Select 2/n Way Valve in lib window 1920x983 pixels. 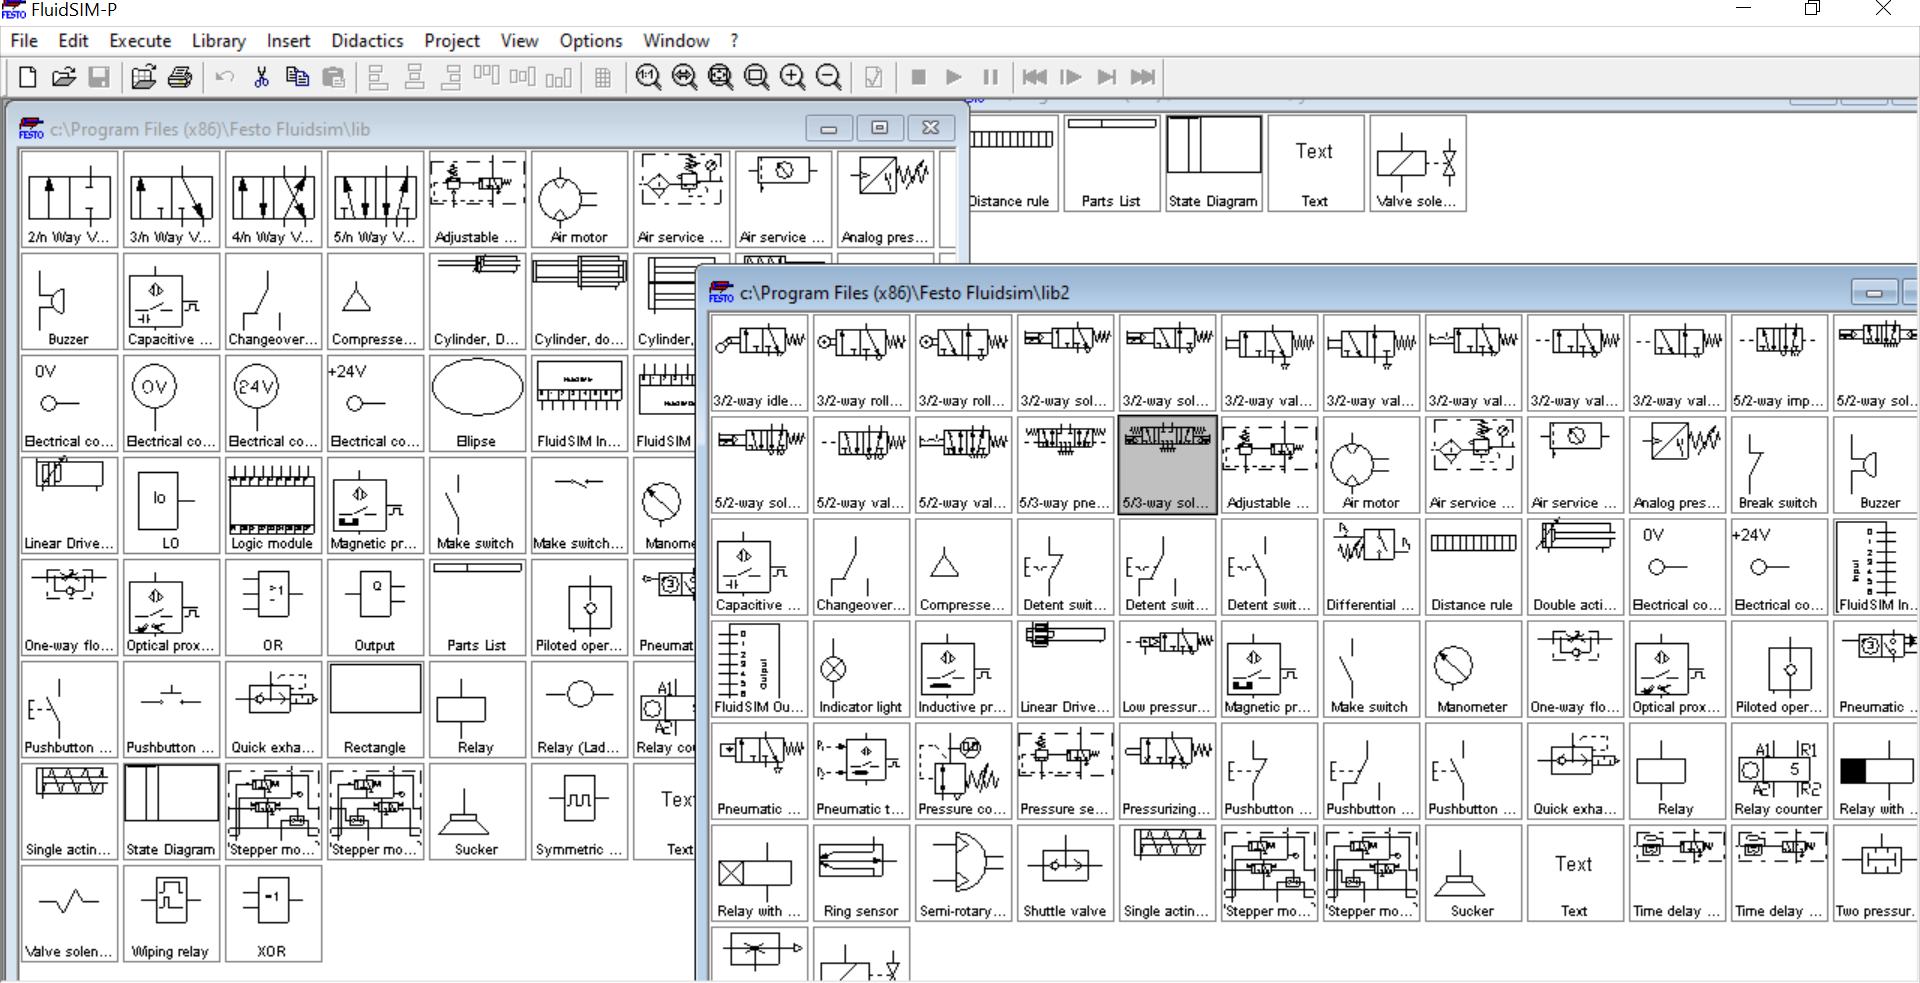[69, 199]
